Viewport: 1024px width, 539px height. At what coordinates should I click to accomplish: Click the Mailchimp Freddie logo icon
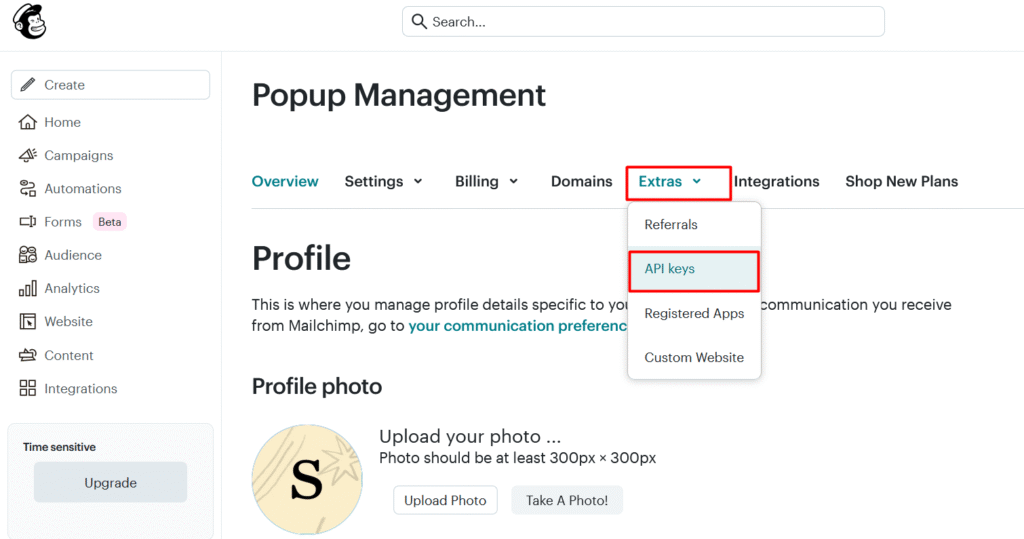coord(30,22)
